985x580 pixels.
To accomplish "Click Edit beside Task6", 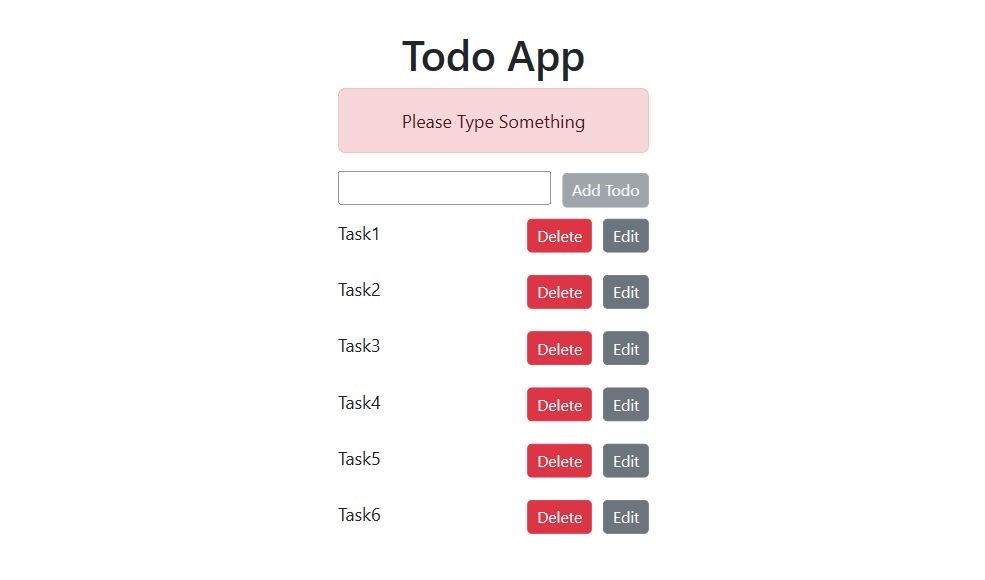I will [x=625, y=517].
